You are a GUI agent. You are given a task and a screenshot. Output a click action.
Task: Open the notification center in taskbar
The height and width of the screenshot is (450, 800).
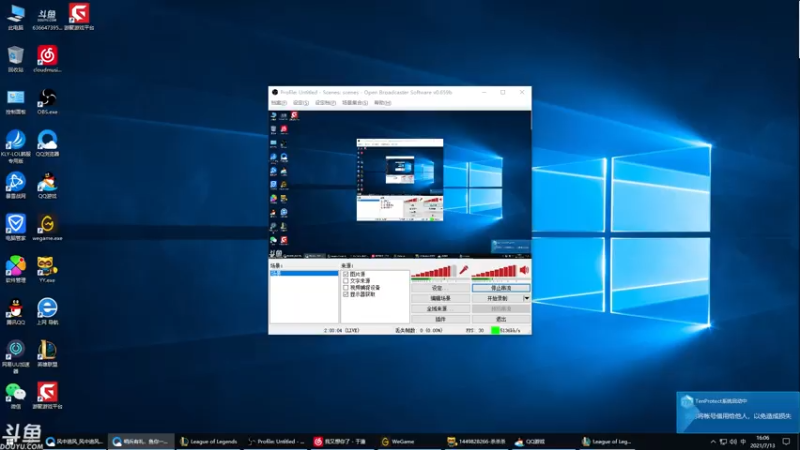point(786,441)
